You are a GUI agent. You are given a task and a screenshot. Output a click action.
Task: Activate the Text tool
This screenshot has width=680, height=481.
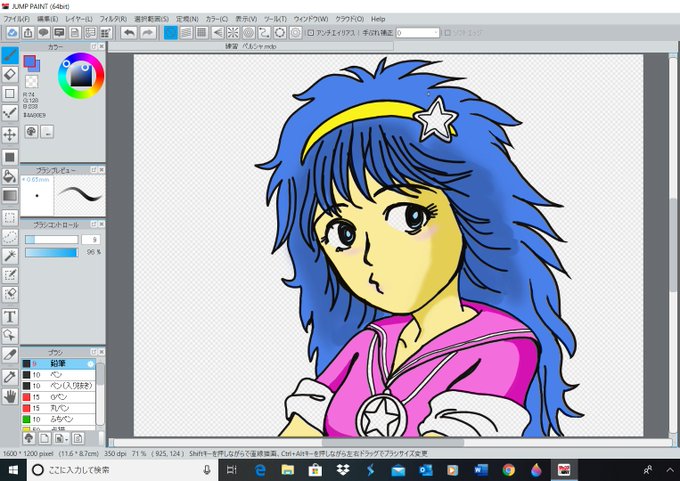click(x=10, y=317)
